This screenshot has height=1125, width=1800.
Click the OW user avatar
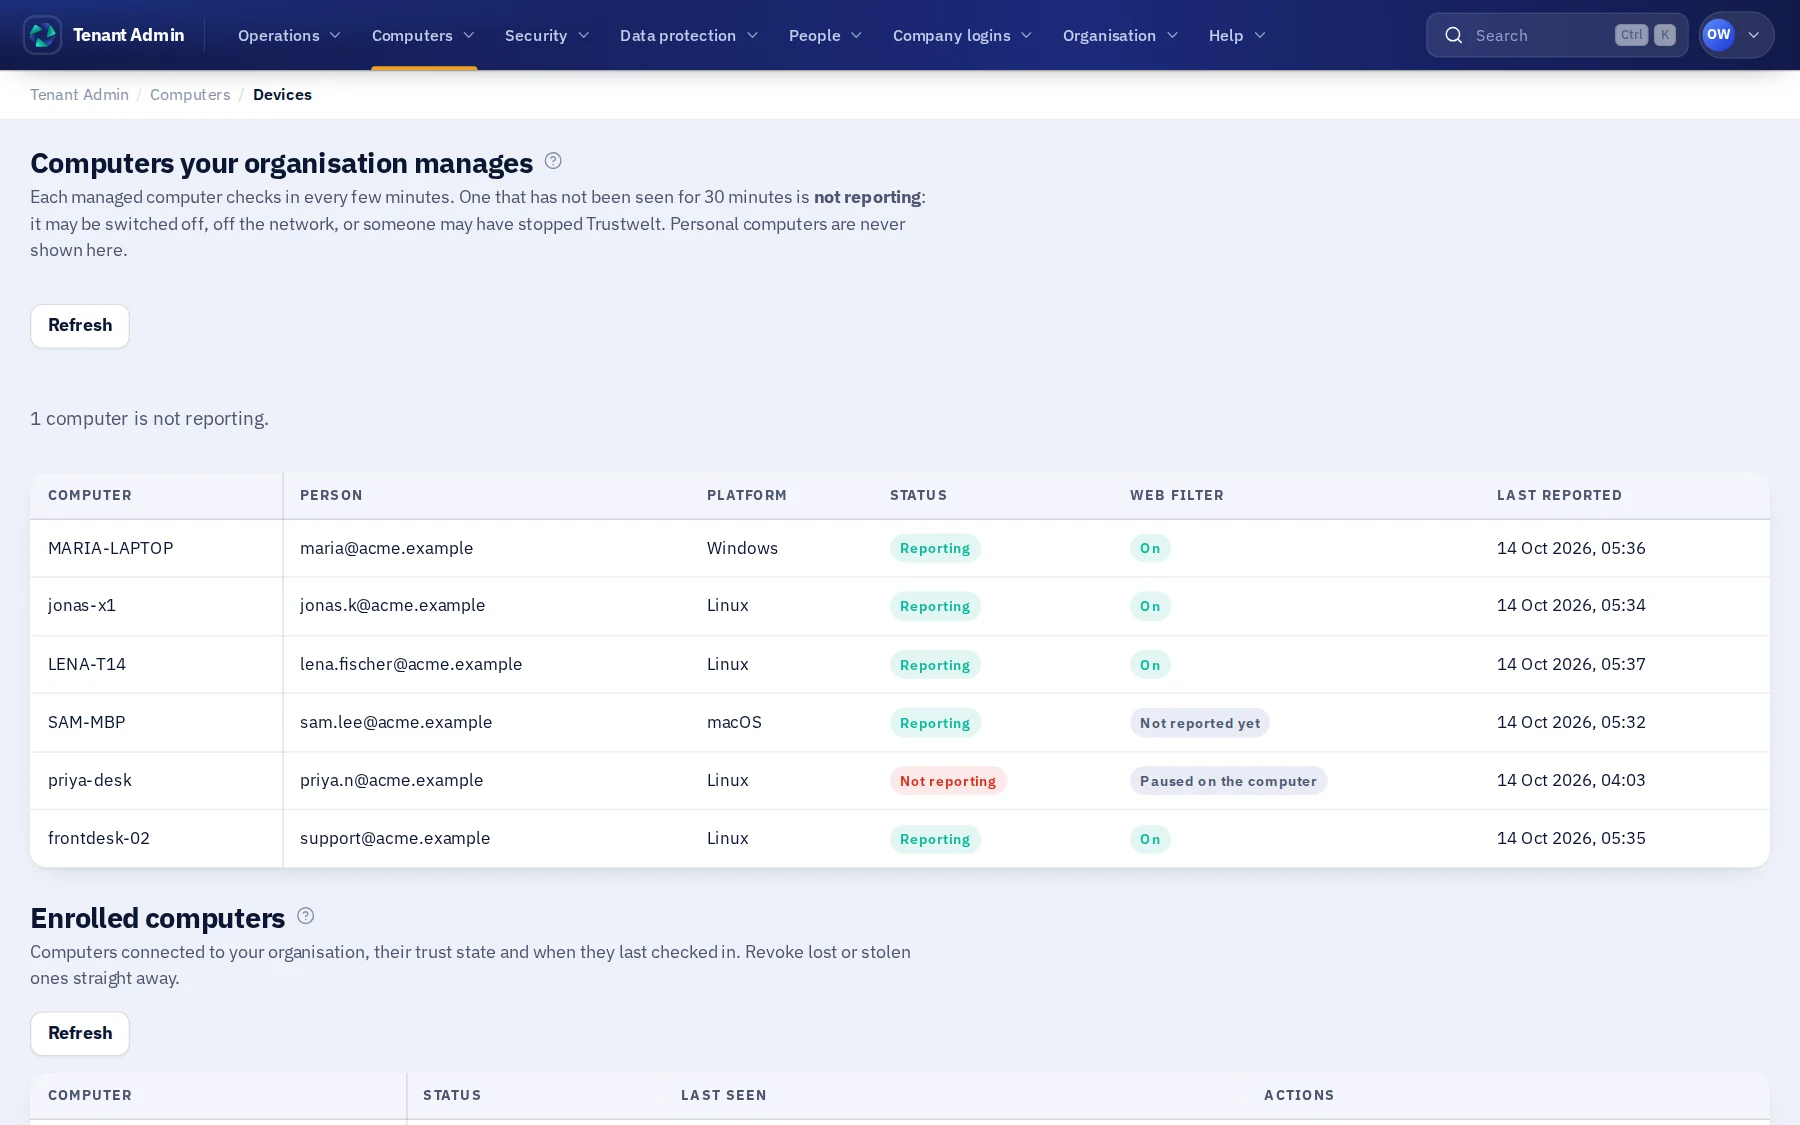click(1718, 35)
